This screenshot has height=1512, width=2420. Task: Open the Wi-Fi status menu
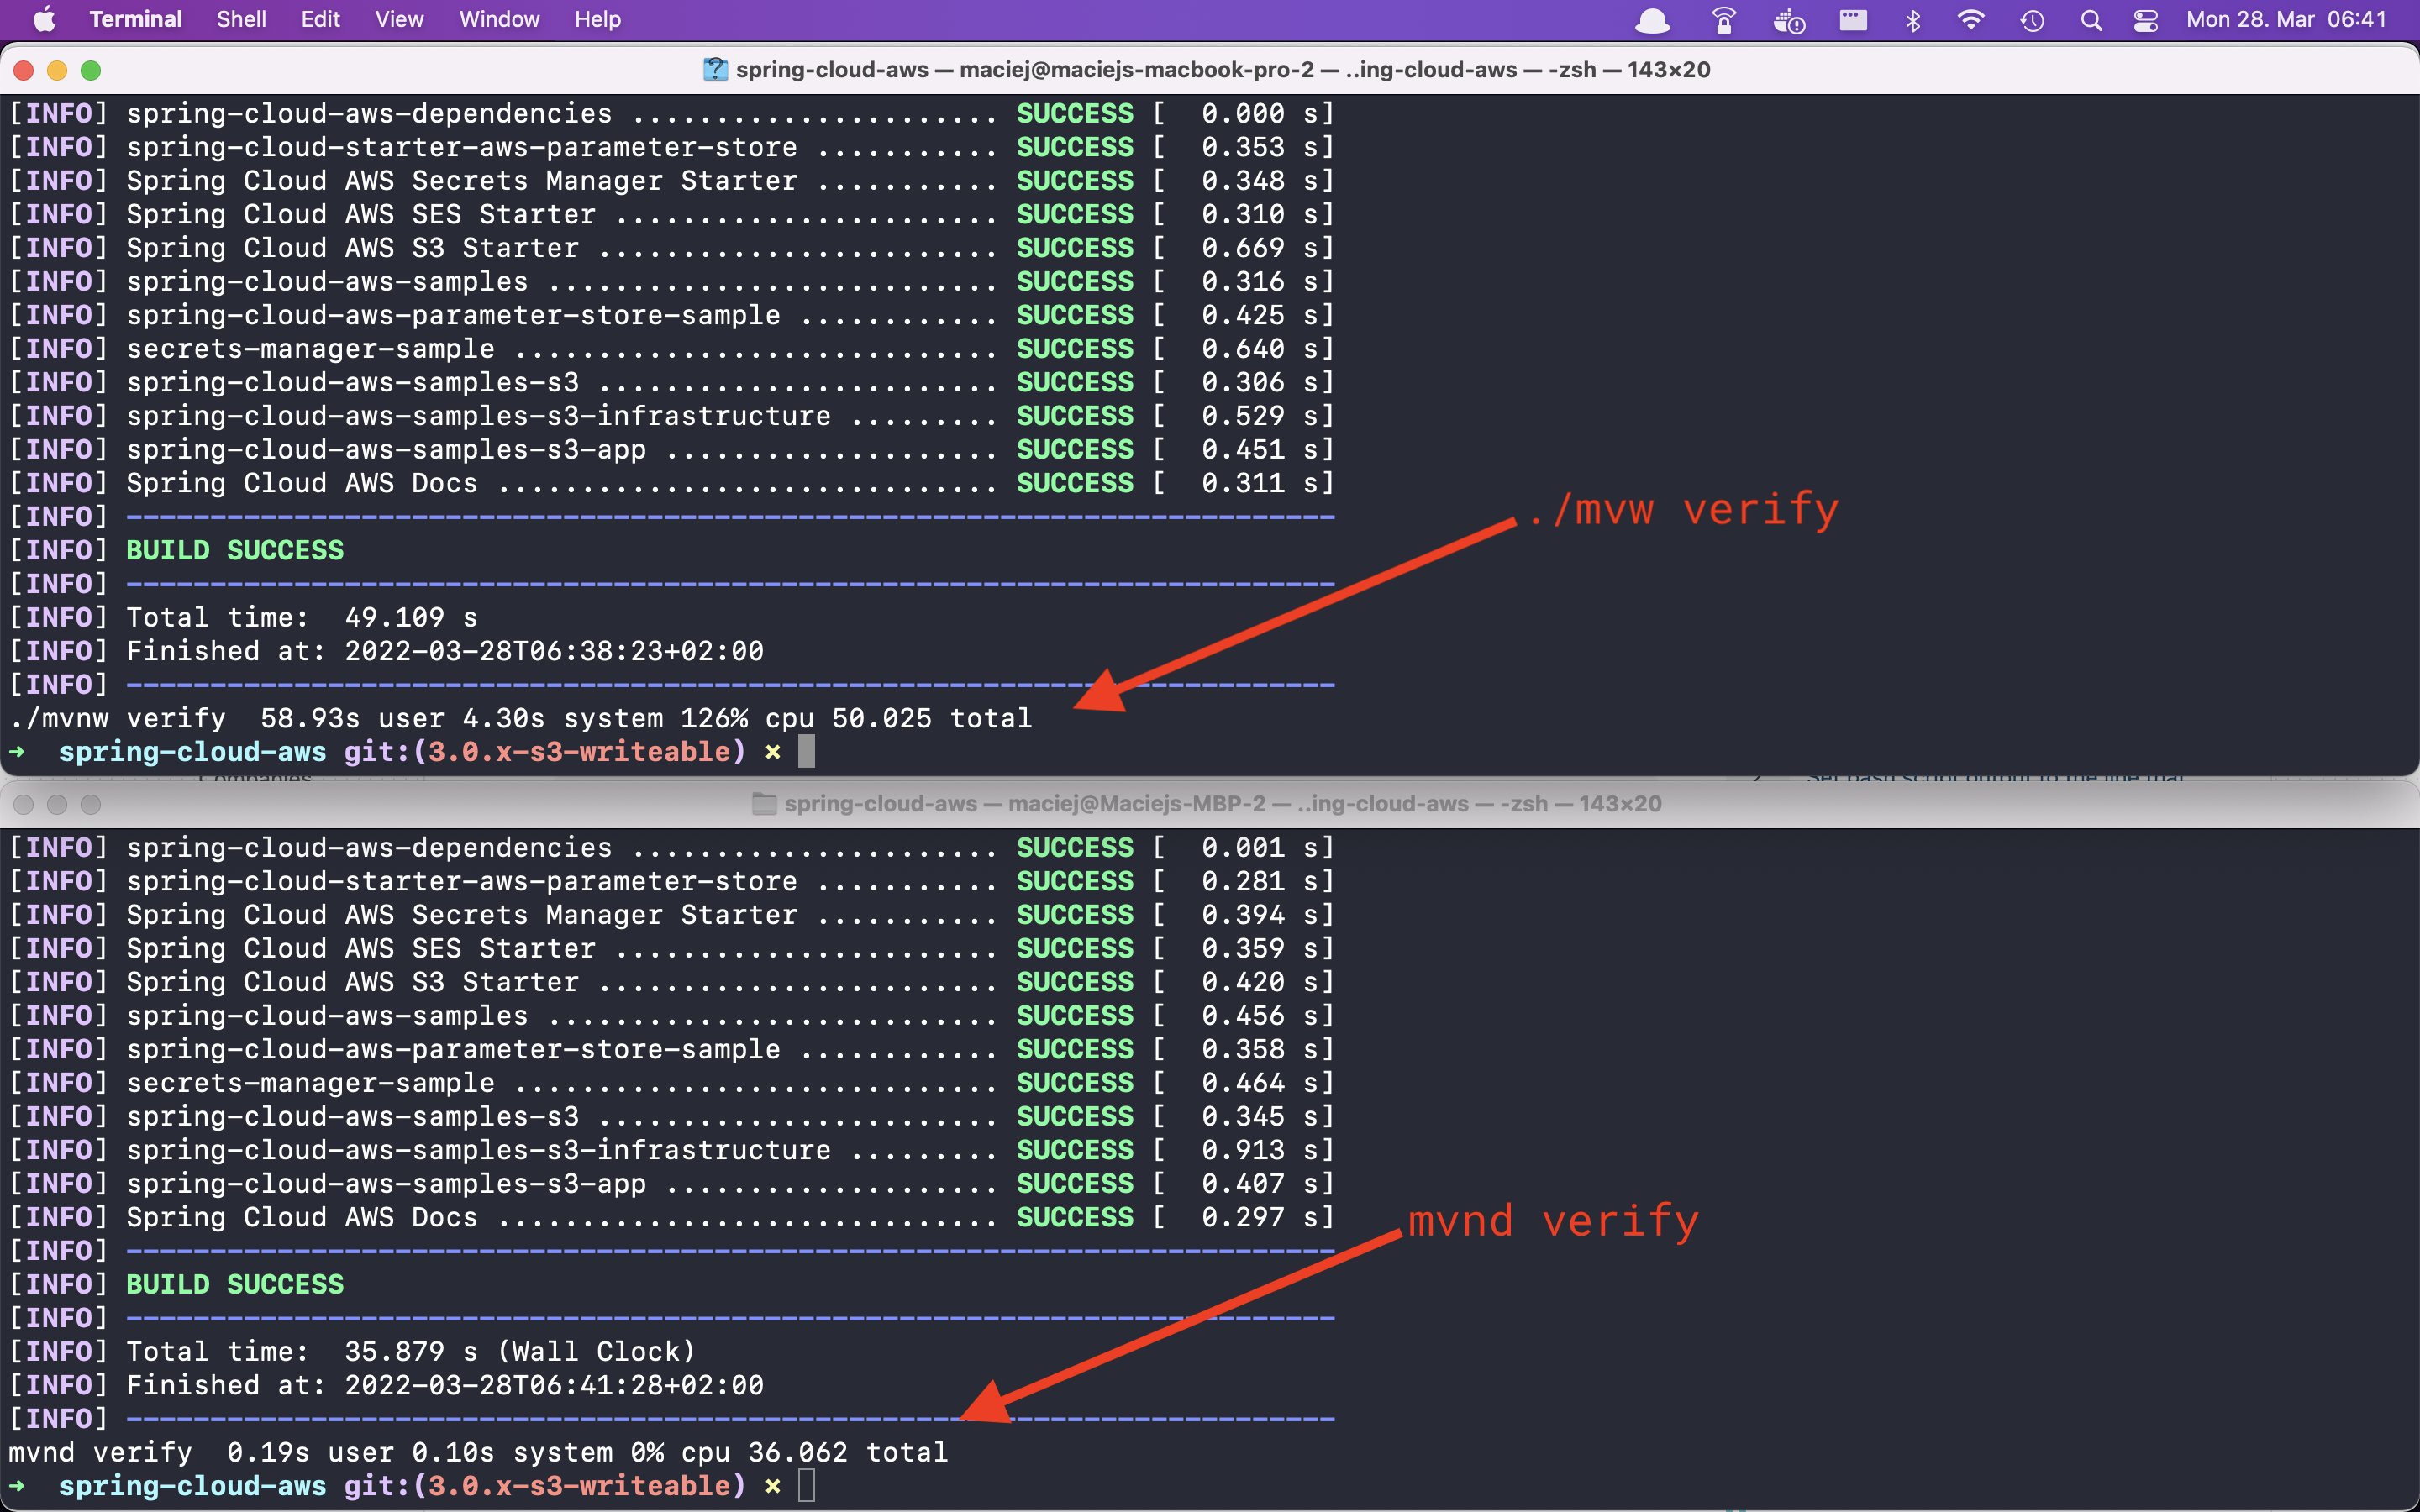pos(1971,20)
